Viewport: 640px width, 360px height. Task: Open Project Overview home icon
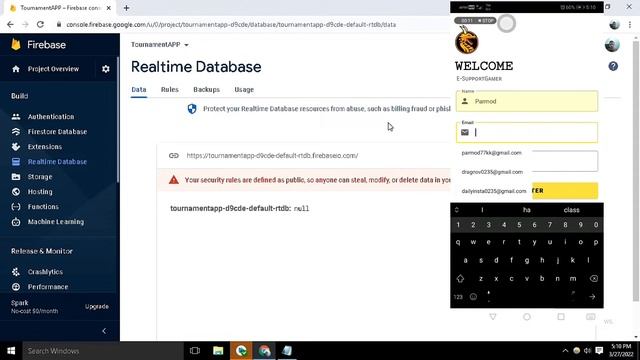tap(16, 69)
